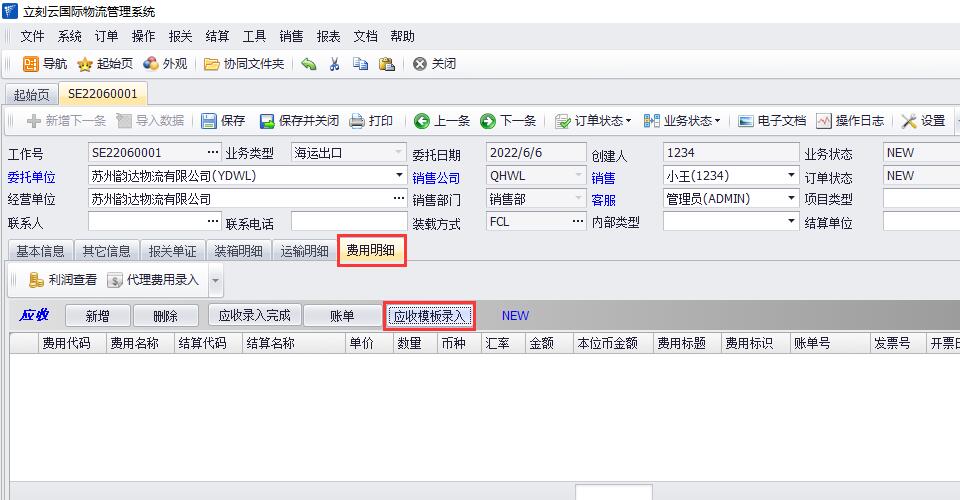The height and width of the screenshot is (500, 960).
Task: Switch to the 报关单证 tab
Action: tap(172, 251)
